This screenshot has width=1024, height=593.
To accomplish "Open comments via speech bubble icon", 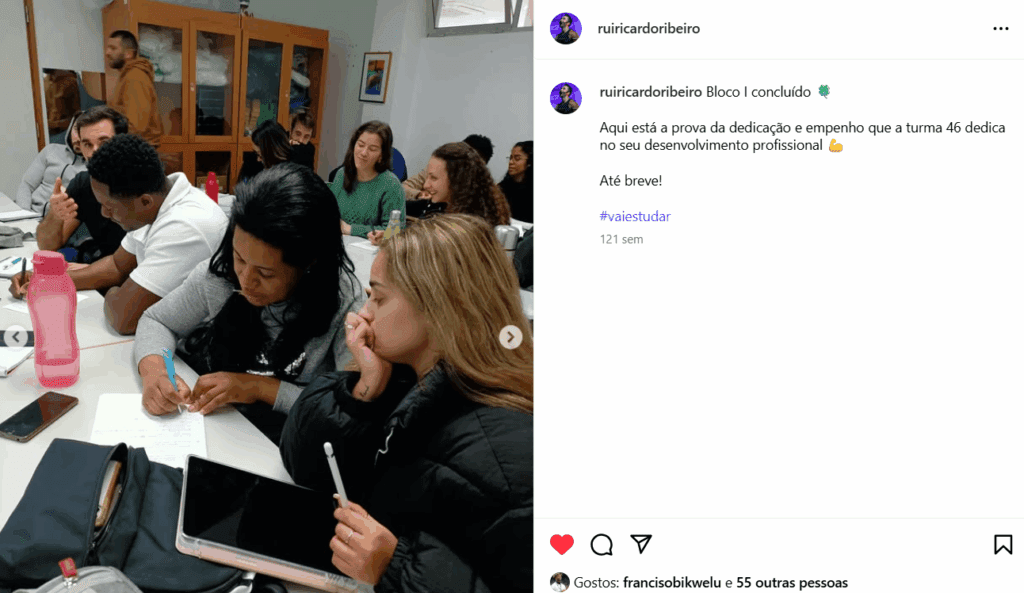I will pos(601,544).
